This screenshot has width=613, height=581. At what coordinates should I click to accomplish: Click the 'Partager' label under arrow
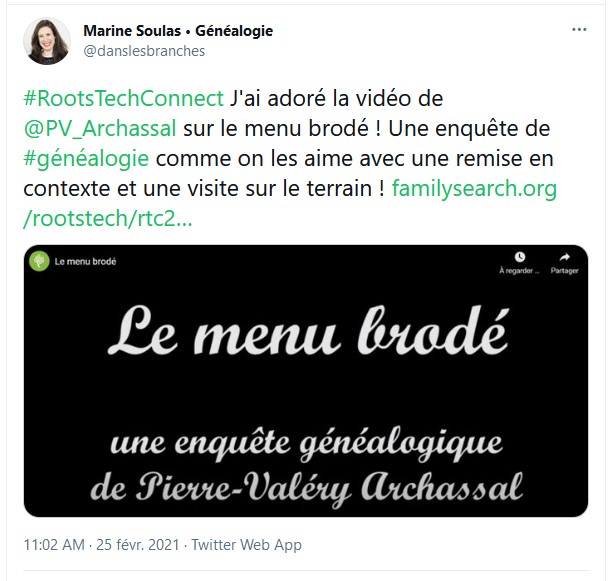[565, 271]
